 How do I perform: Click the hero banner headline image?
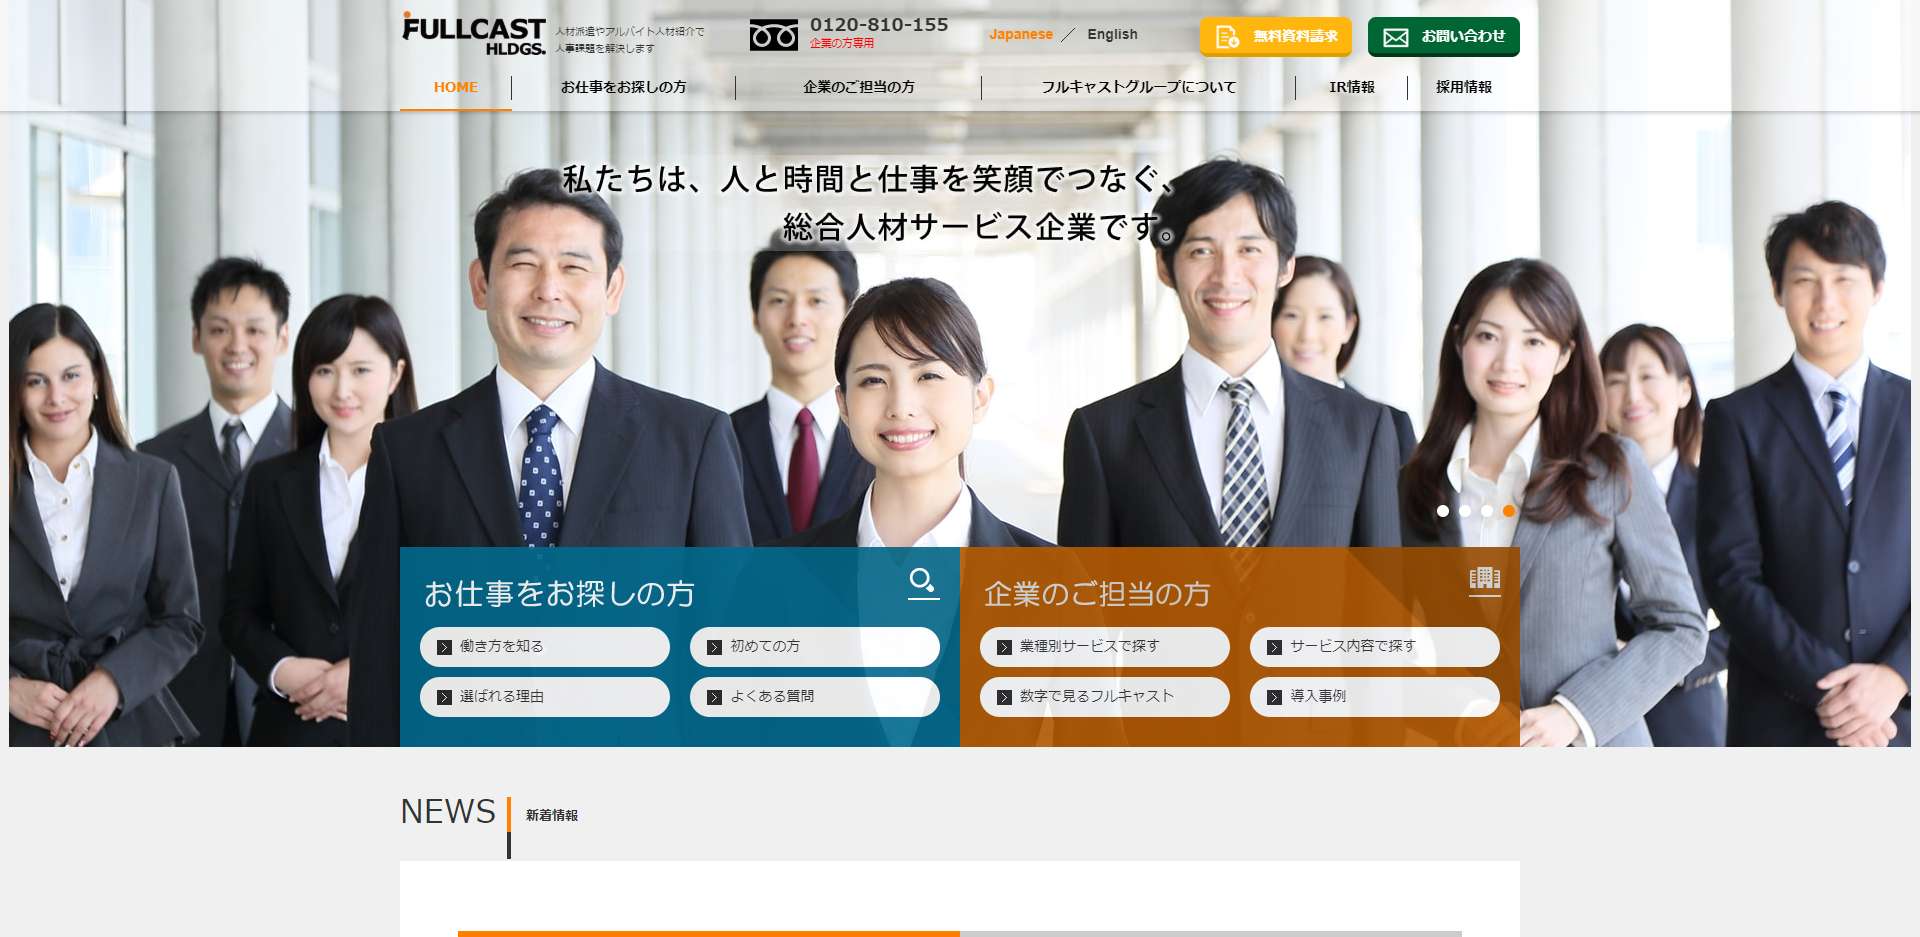[868, 204]
